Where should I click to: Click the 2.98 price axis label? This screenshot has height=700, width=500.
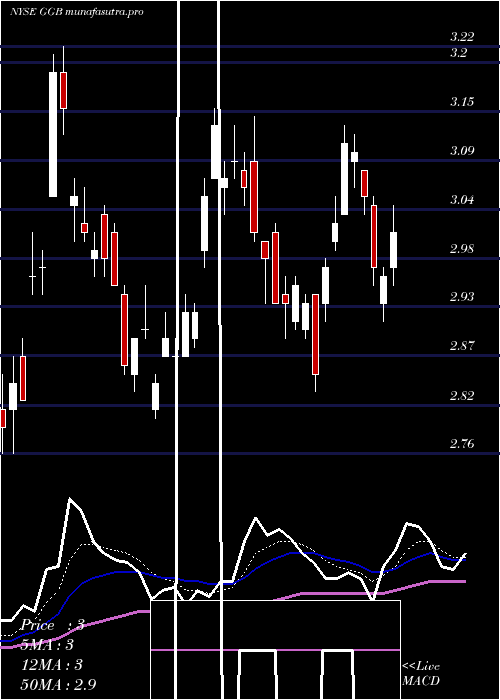click(462, 248)
